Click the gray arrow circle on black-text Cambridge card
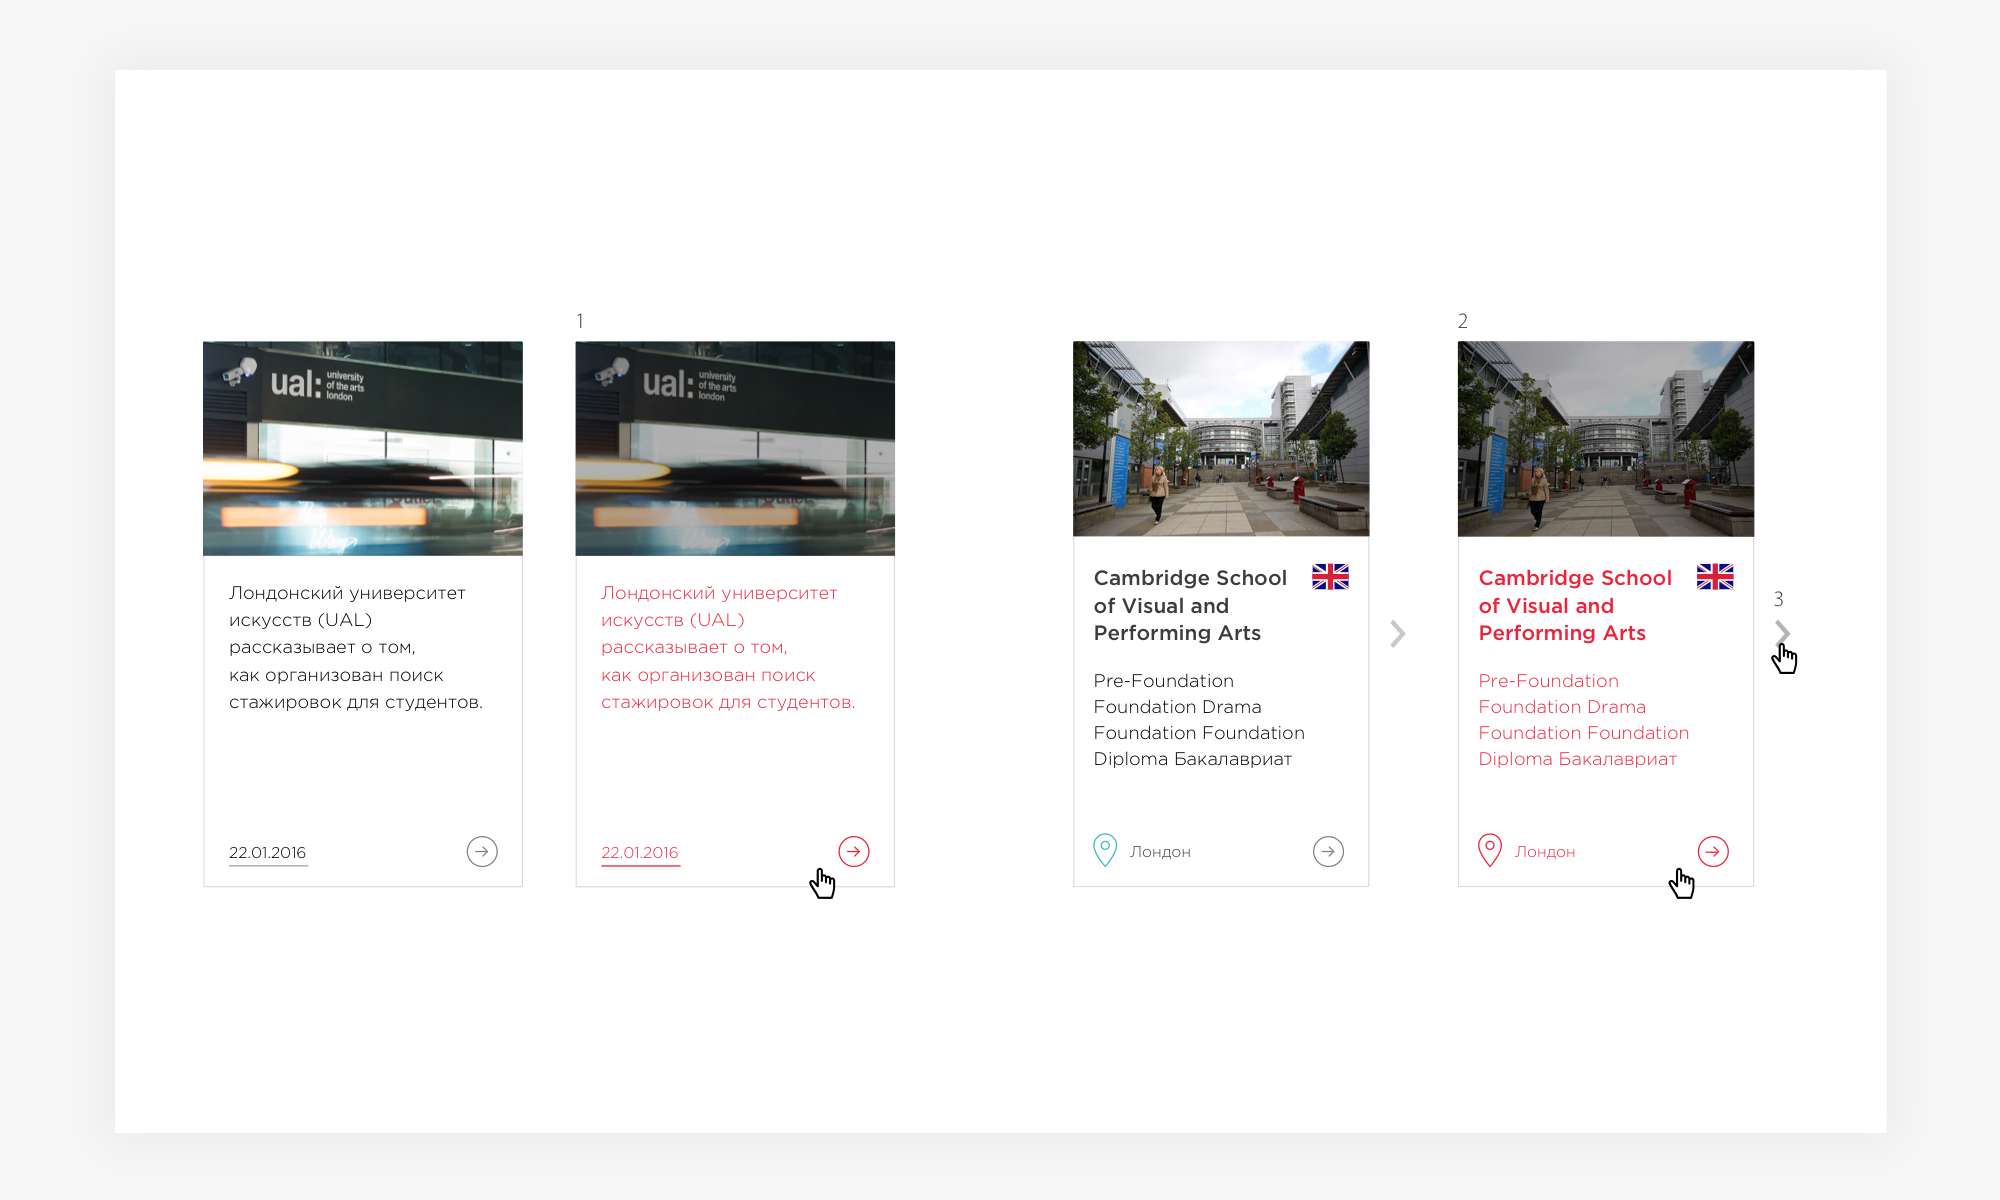The image size is (2000, 1200). [1328, 851]
